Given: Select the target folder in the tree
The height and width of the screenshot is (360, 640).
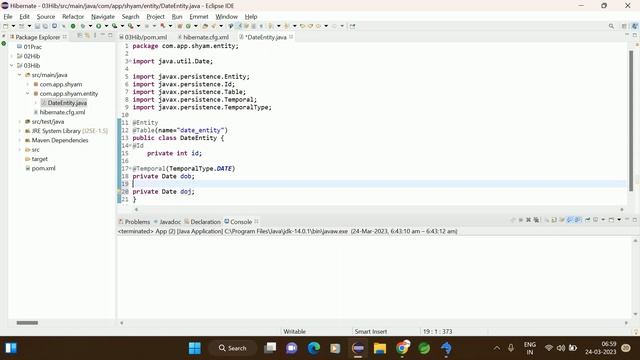Looking at the screenshot, I should coord(40,159).
